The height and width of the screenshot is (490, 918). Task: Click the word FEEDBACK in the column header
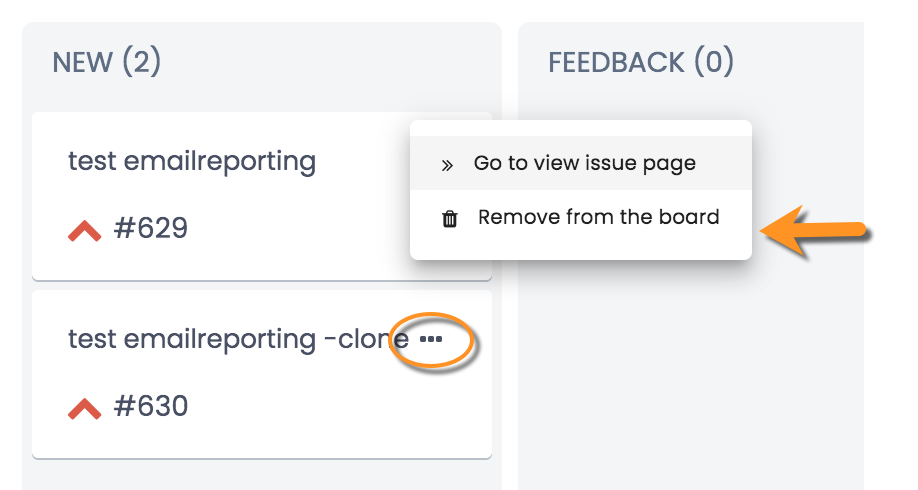coord(616,62)
